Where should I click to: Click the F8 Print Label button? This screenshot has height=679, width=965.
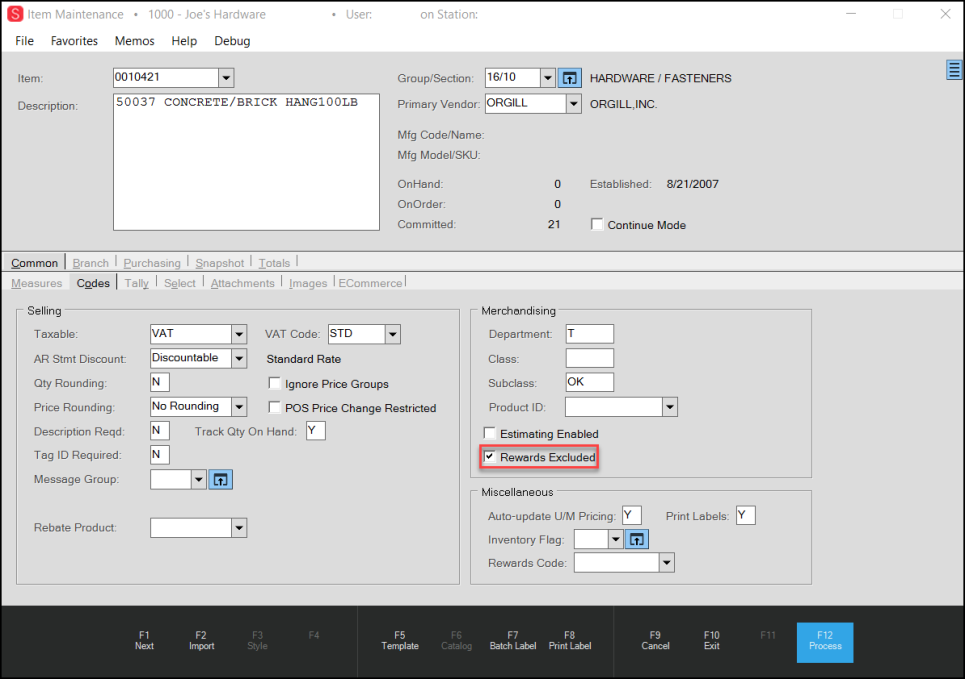[x=570, y=640]
